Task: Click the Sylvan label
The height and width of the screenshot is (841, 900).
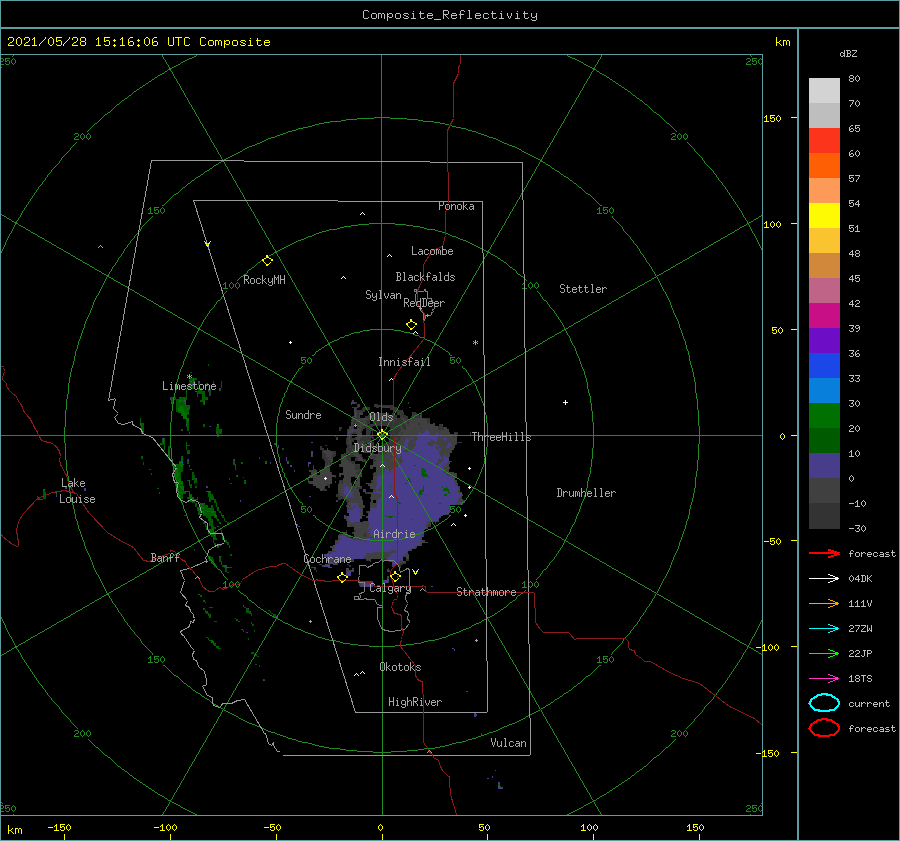Action: coord(383,295)
